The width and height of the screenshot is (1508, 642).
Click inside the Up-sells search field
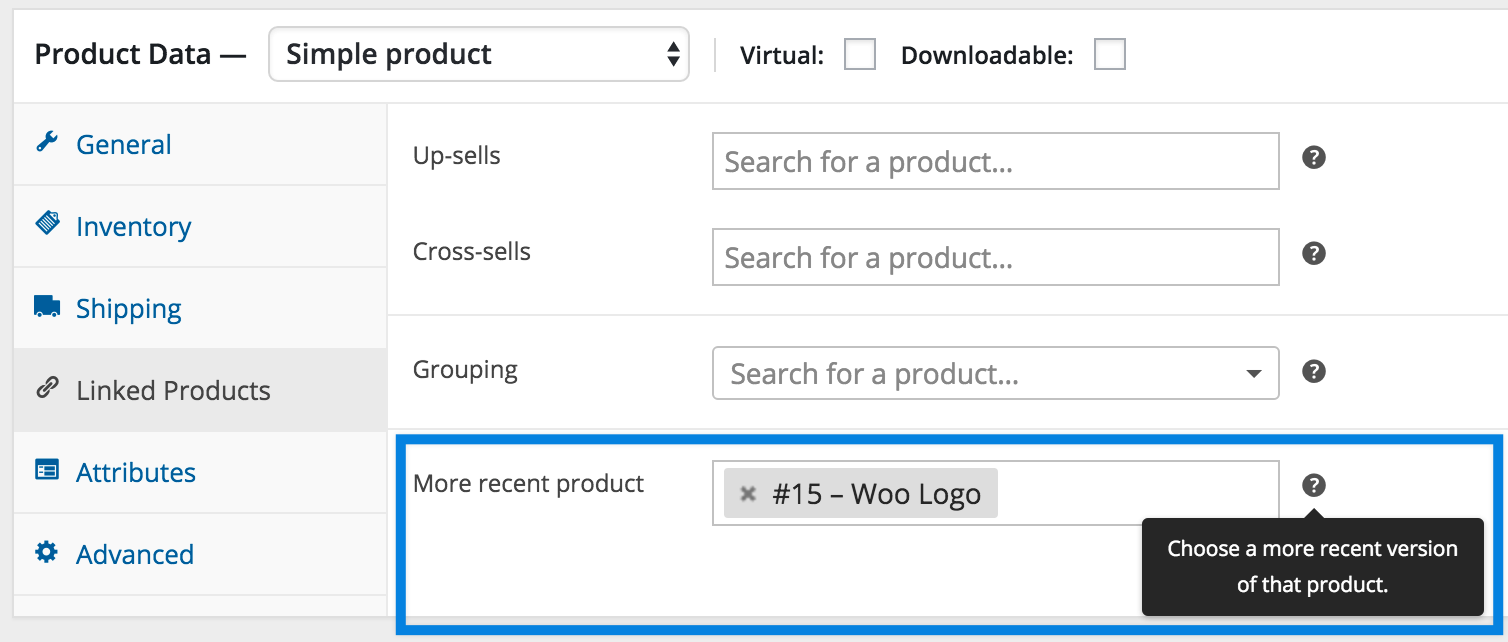coord(995,161)
